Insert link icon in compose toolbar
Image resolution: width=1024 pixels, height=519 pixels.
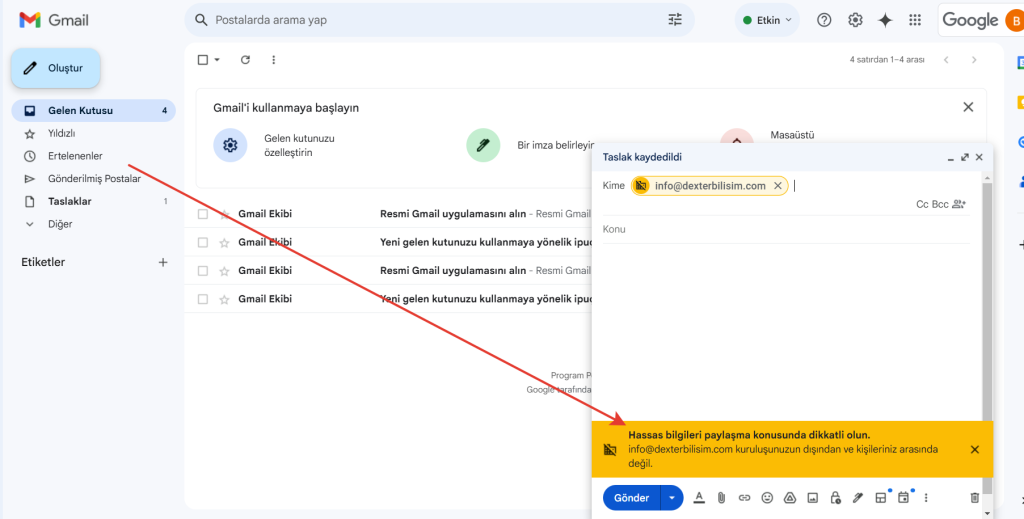pyautogui.click(x=744, y=498)
